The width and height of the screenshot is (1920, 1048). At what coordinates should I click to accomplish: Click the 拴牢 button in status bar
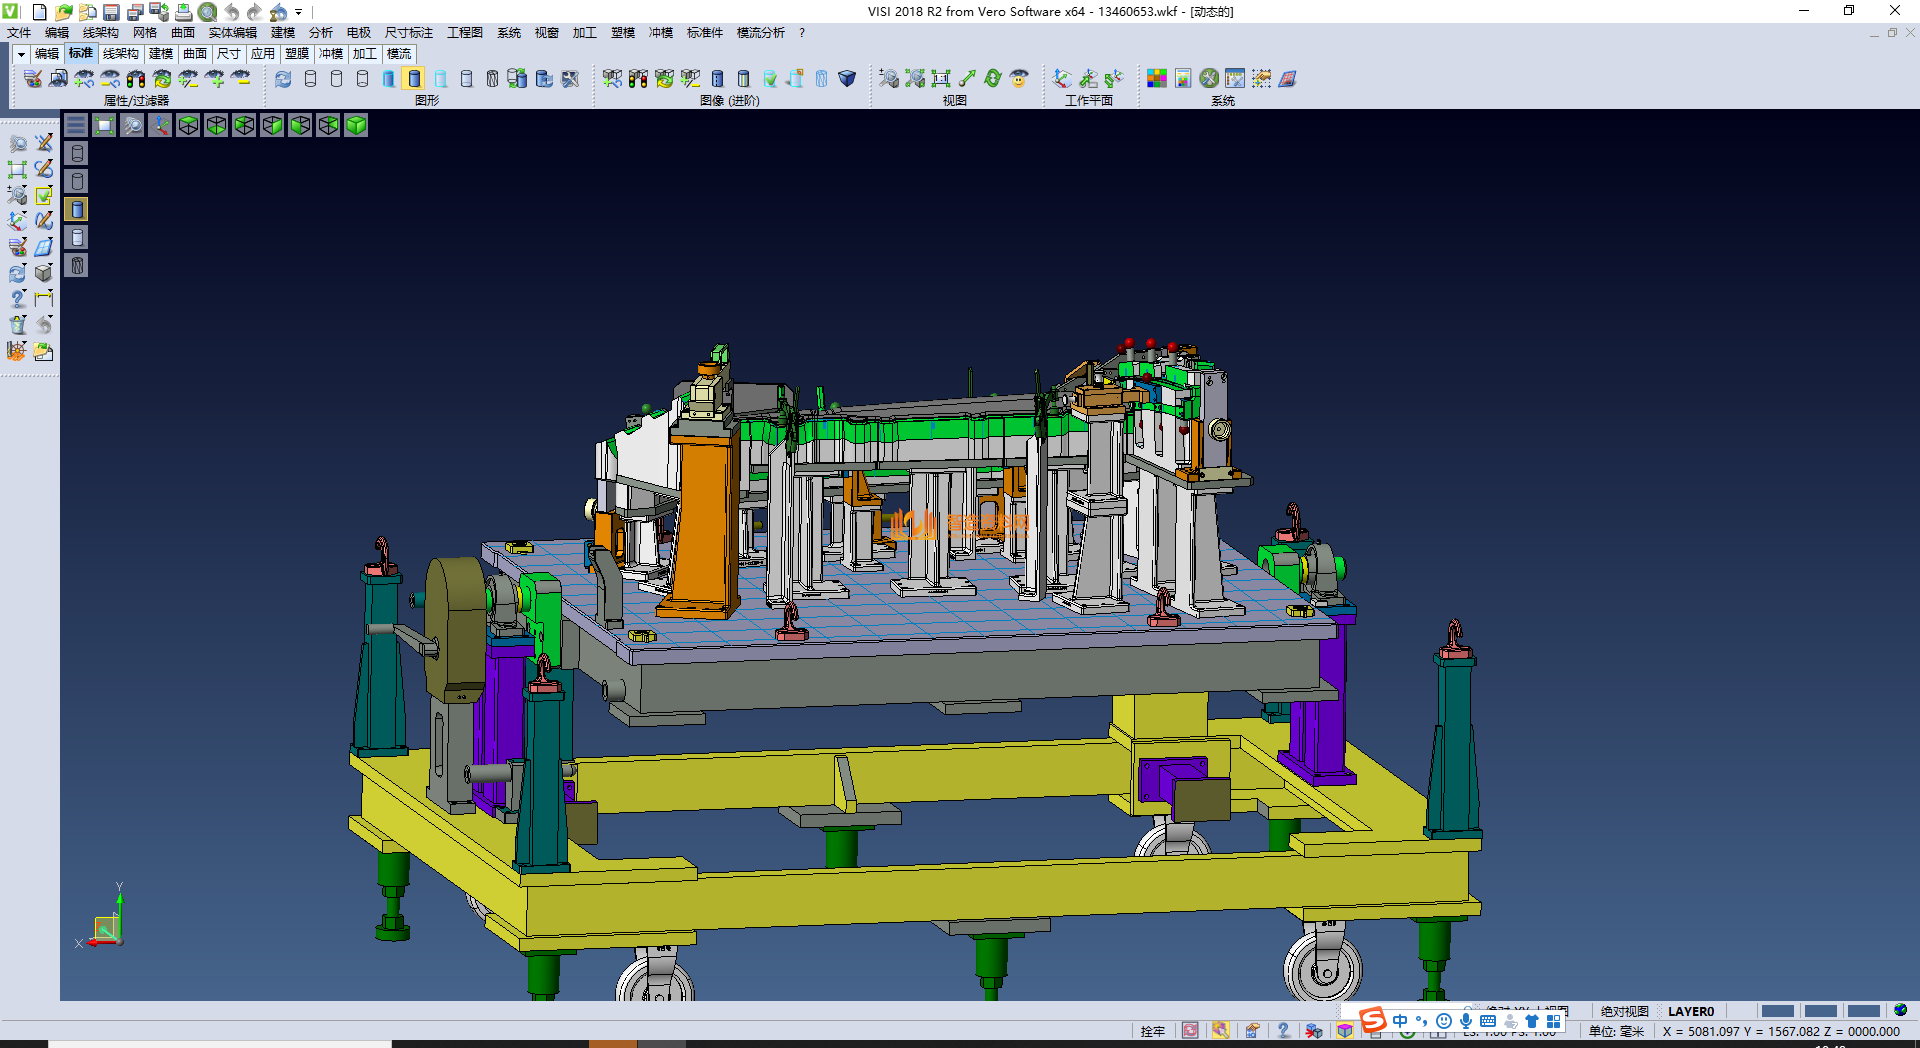pos(1152,1031)
